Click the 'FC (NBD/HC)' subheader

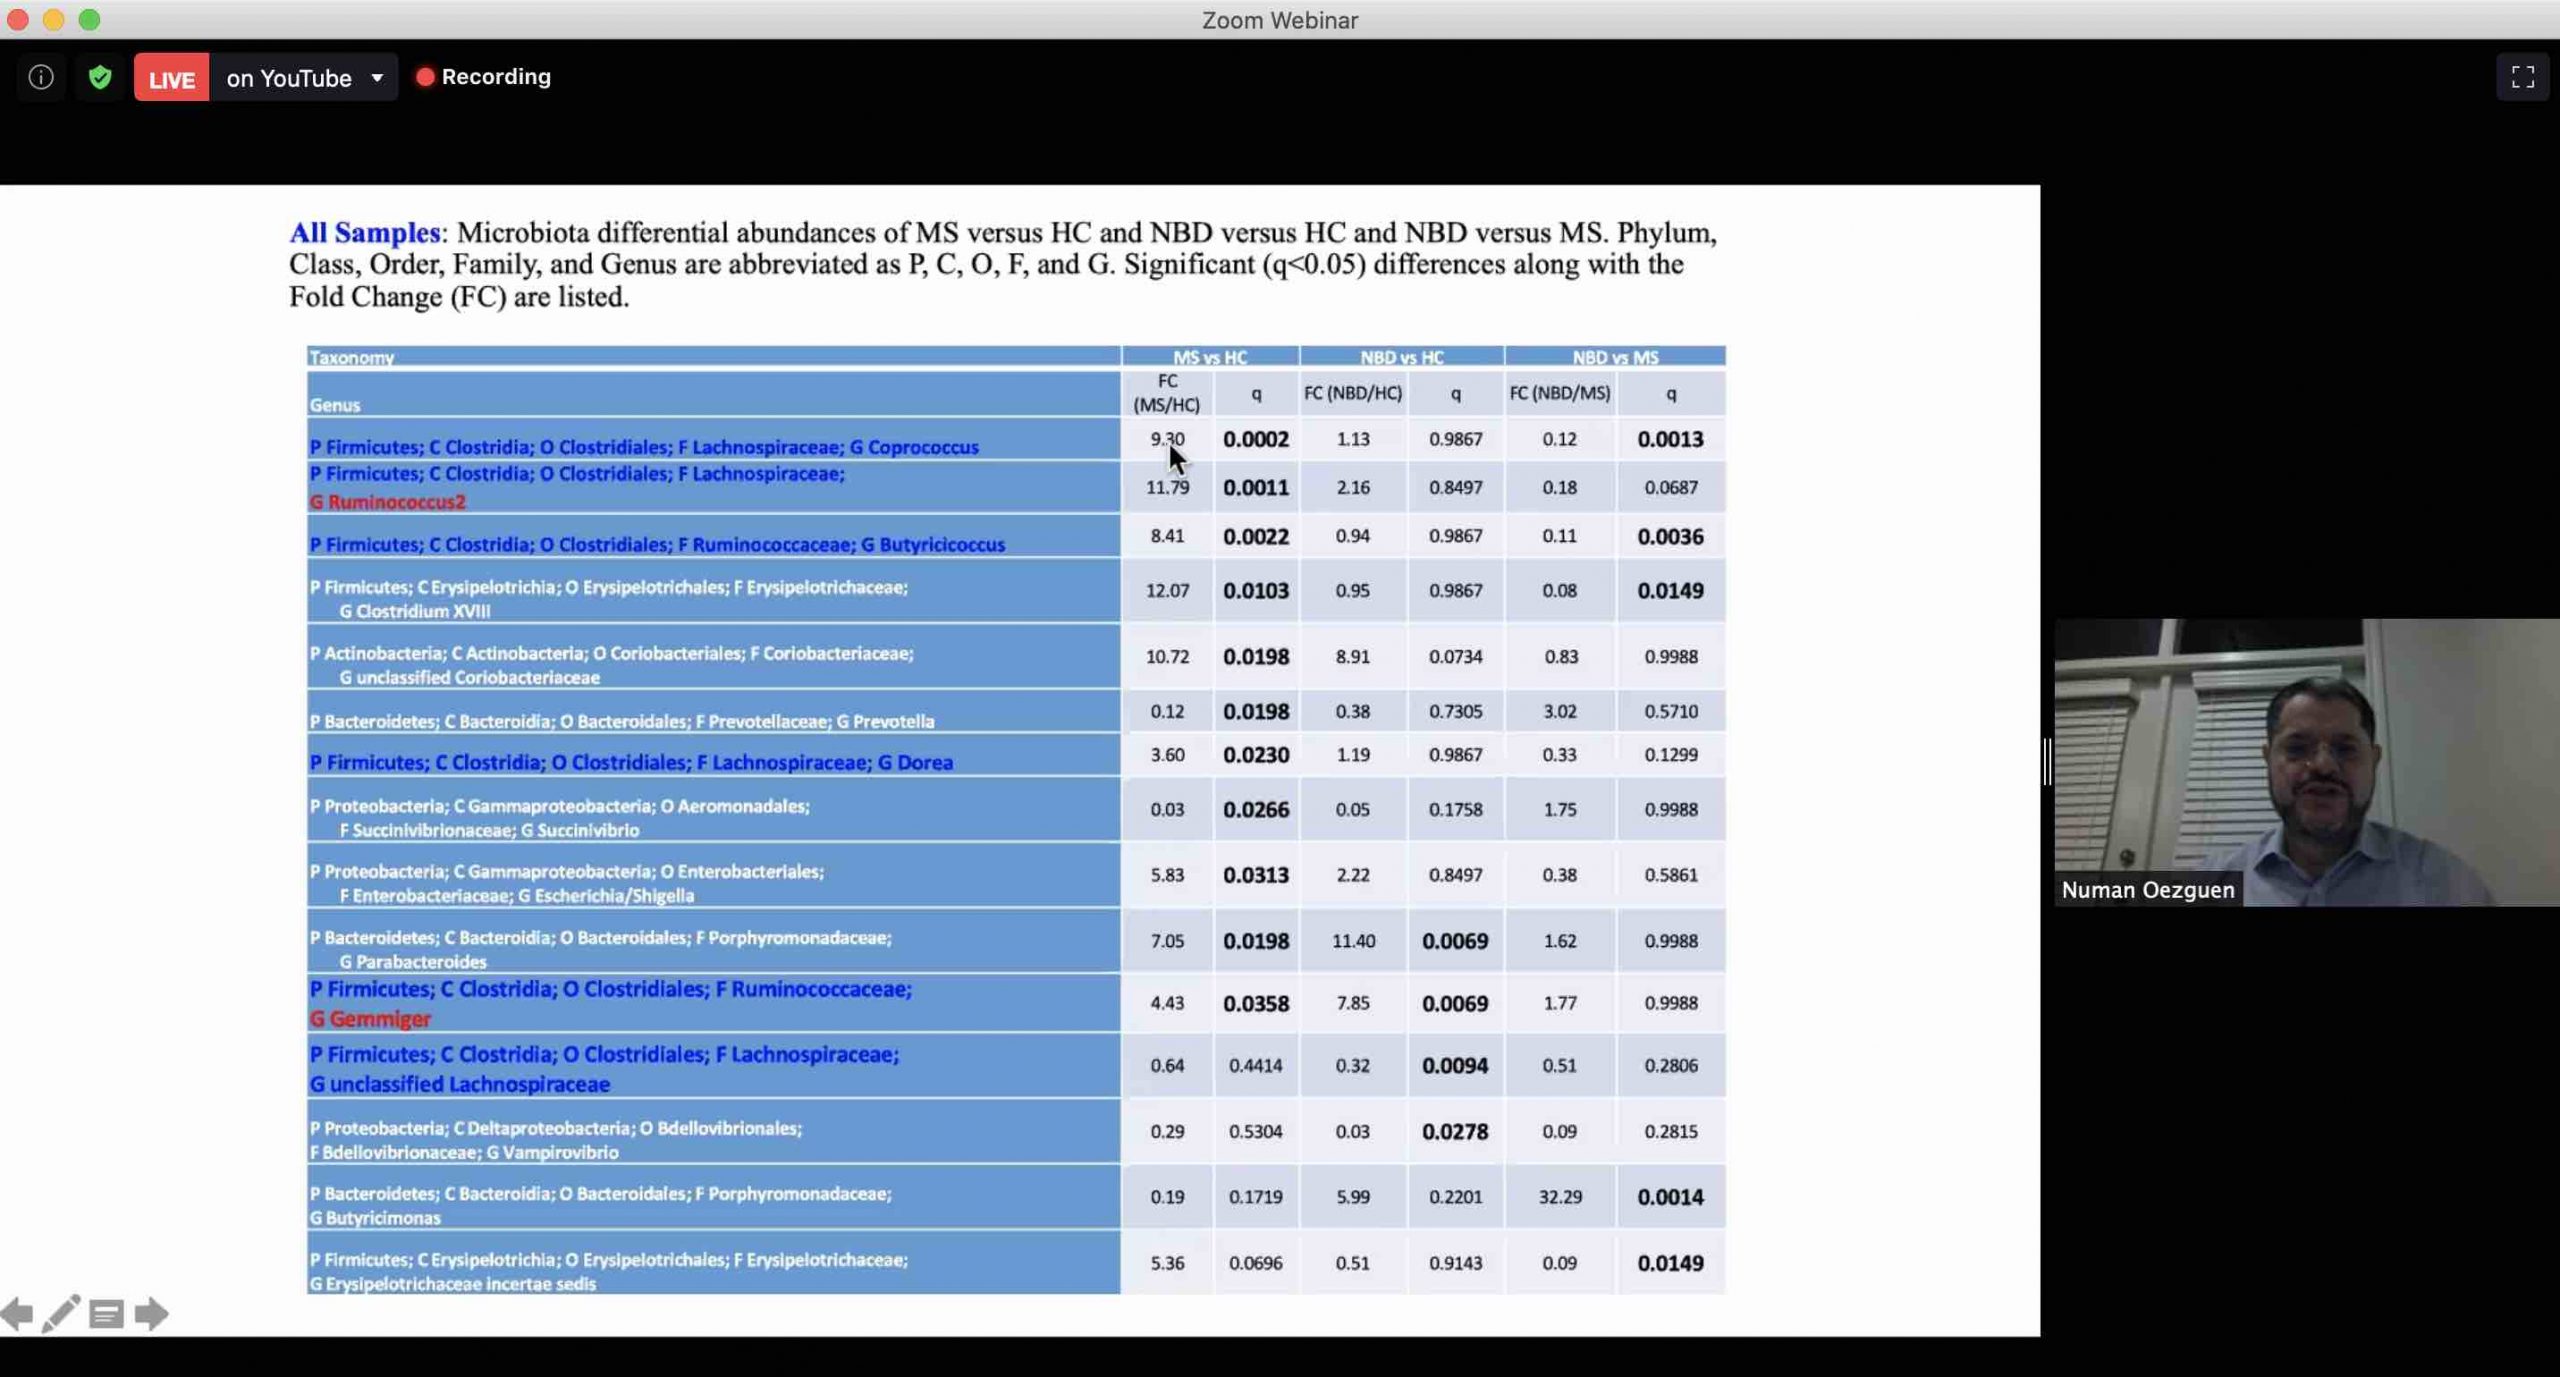1352,393
